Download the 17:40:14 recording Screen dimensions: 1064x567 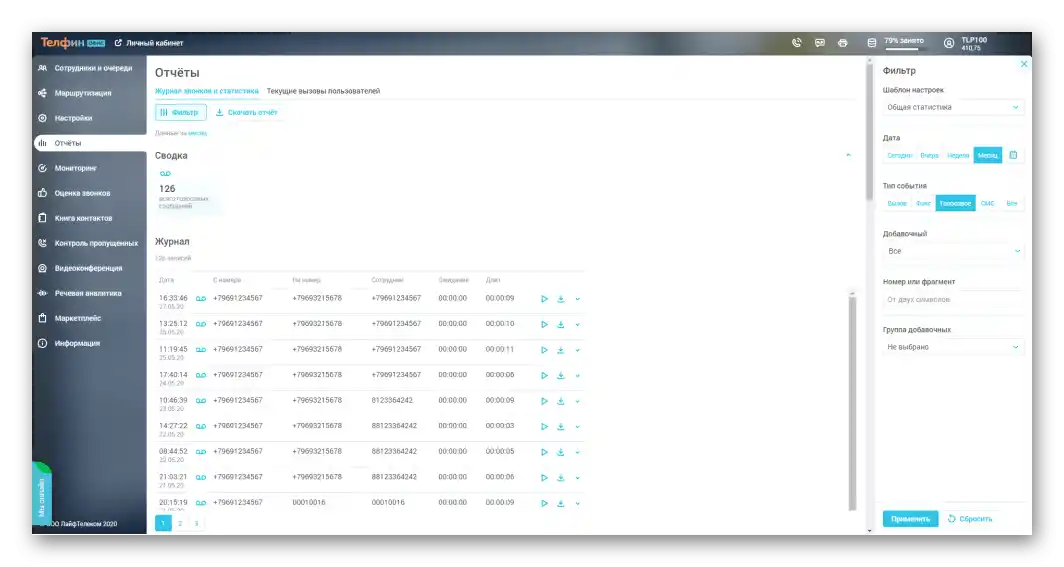tap(560, 376)
